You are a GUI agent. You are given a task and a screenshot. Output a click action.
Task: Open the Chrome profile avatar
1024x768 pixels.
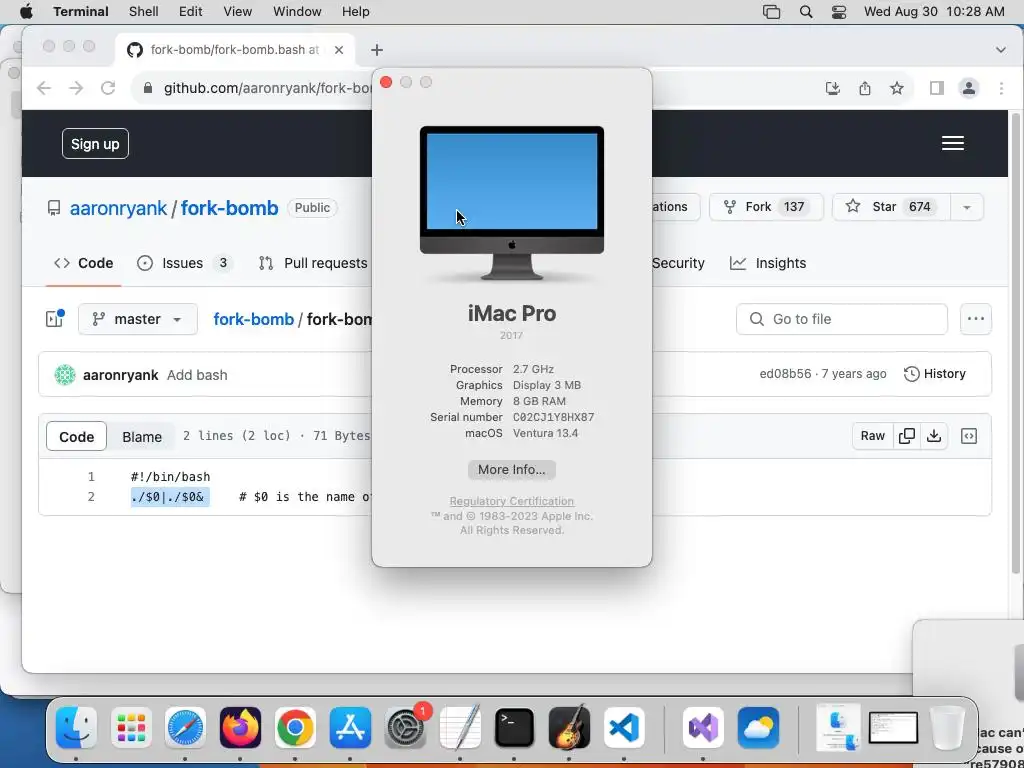pos(968,88)
